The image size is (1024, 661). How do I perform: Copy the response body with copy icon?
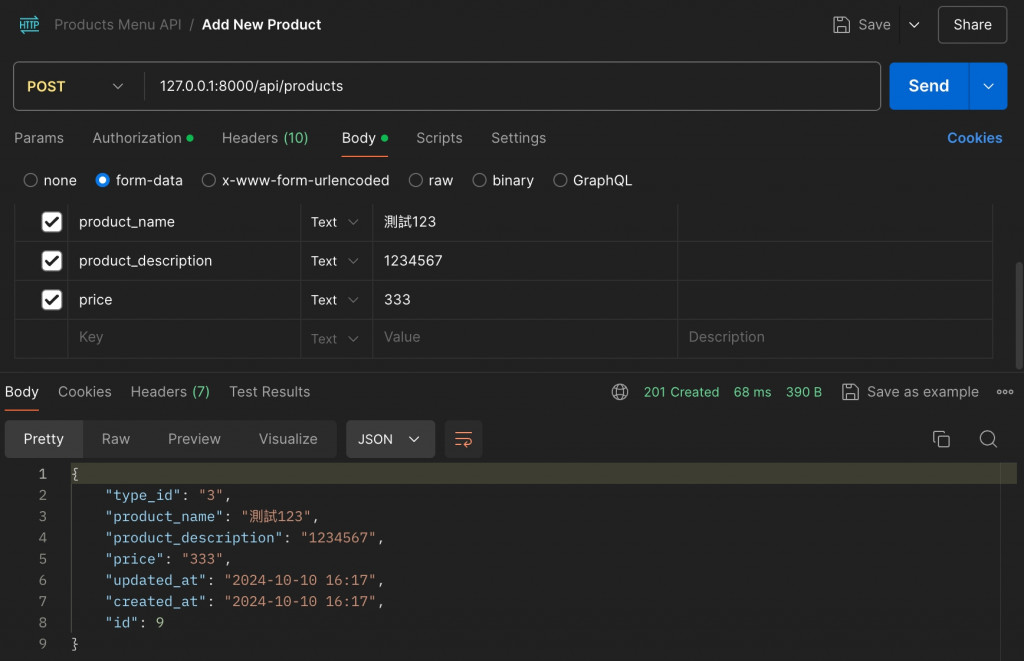940,439
